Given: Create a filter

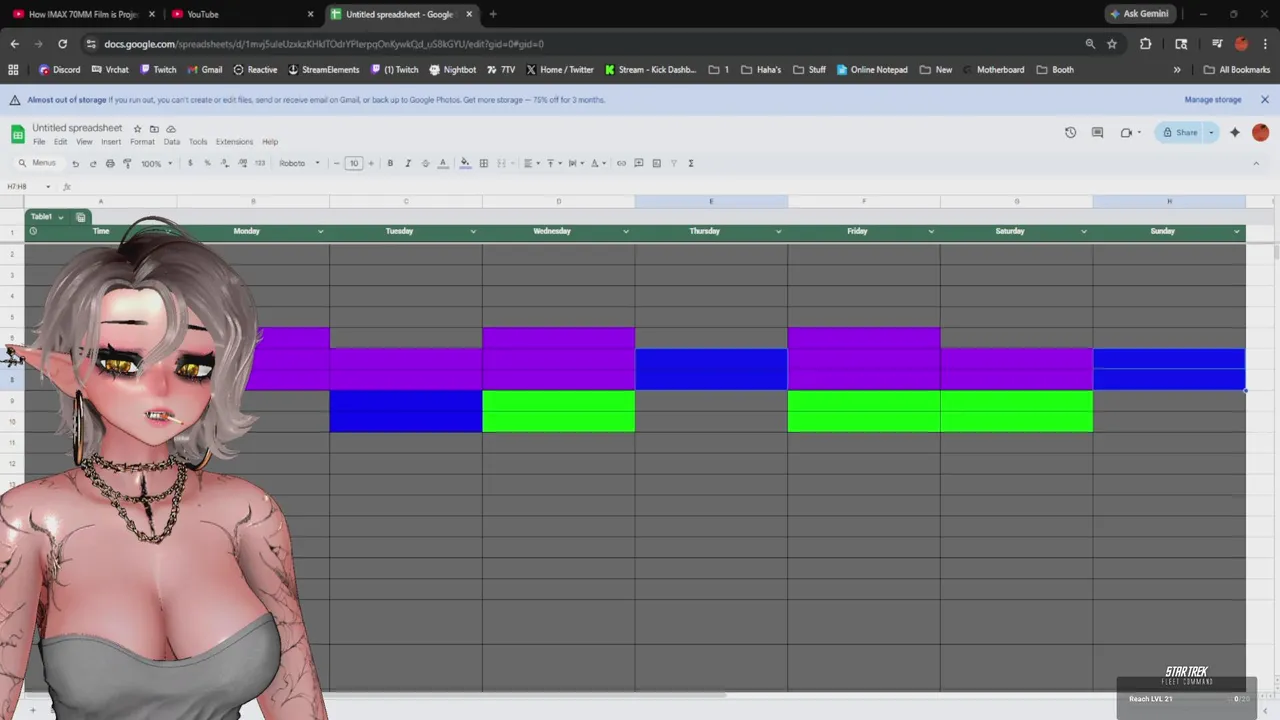Looking at the screenshot, I should tap(674, 163).
